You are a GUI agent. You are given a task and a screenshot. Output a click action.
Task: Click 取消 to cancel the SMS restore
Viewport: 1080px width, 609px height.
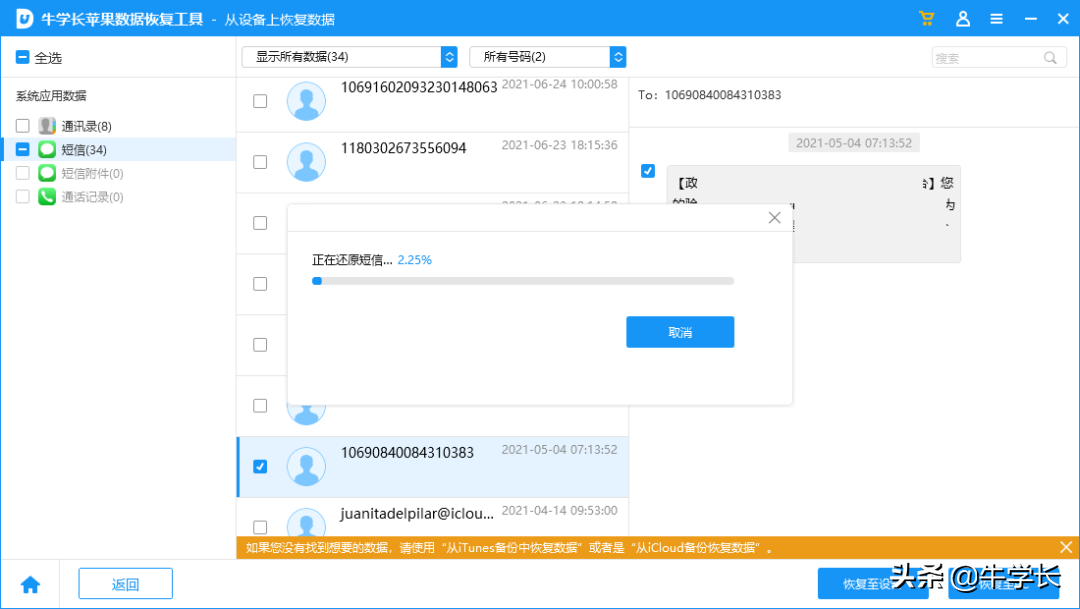680,332
